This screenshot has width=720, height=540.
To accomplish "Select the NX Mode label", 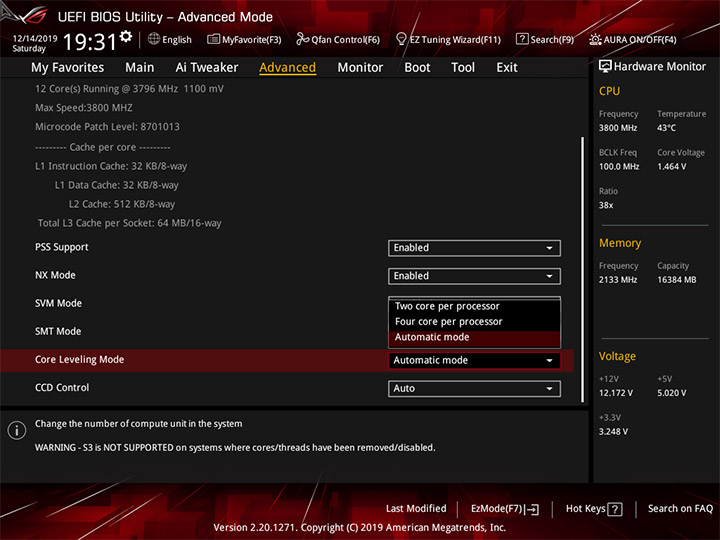I will (x=55, y=276).
